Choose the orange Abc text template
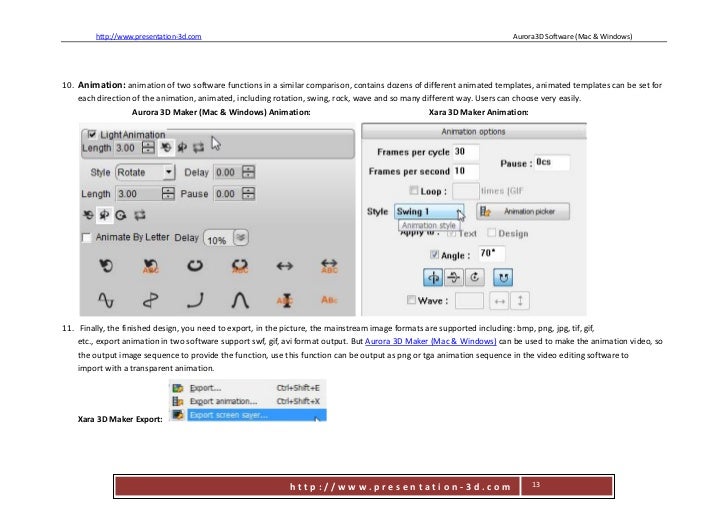The width and height of the screenshot is (728, 515). (329, 300)
